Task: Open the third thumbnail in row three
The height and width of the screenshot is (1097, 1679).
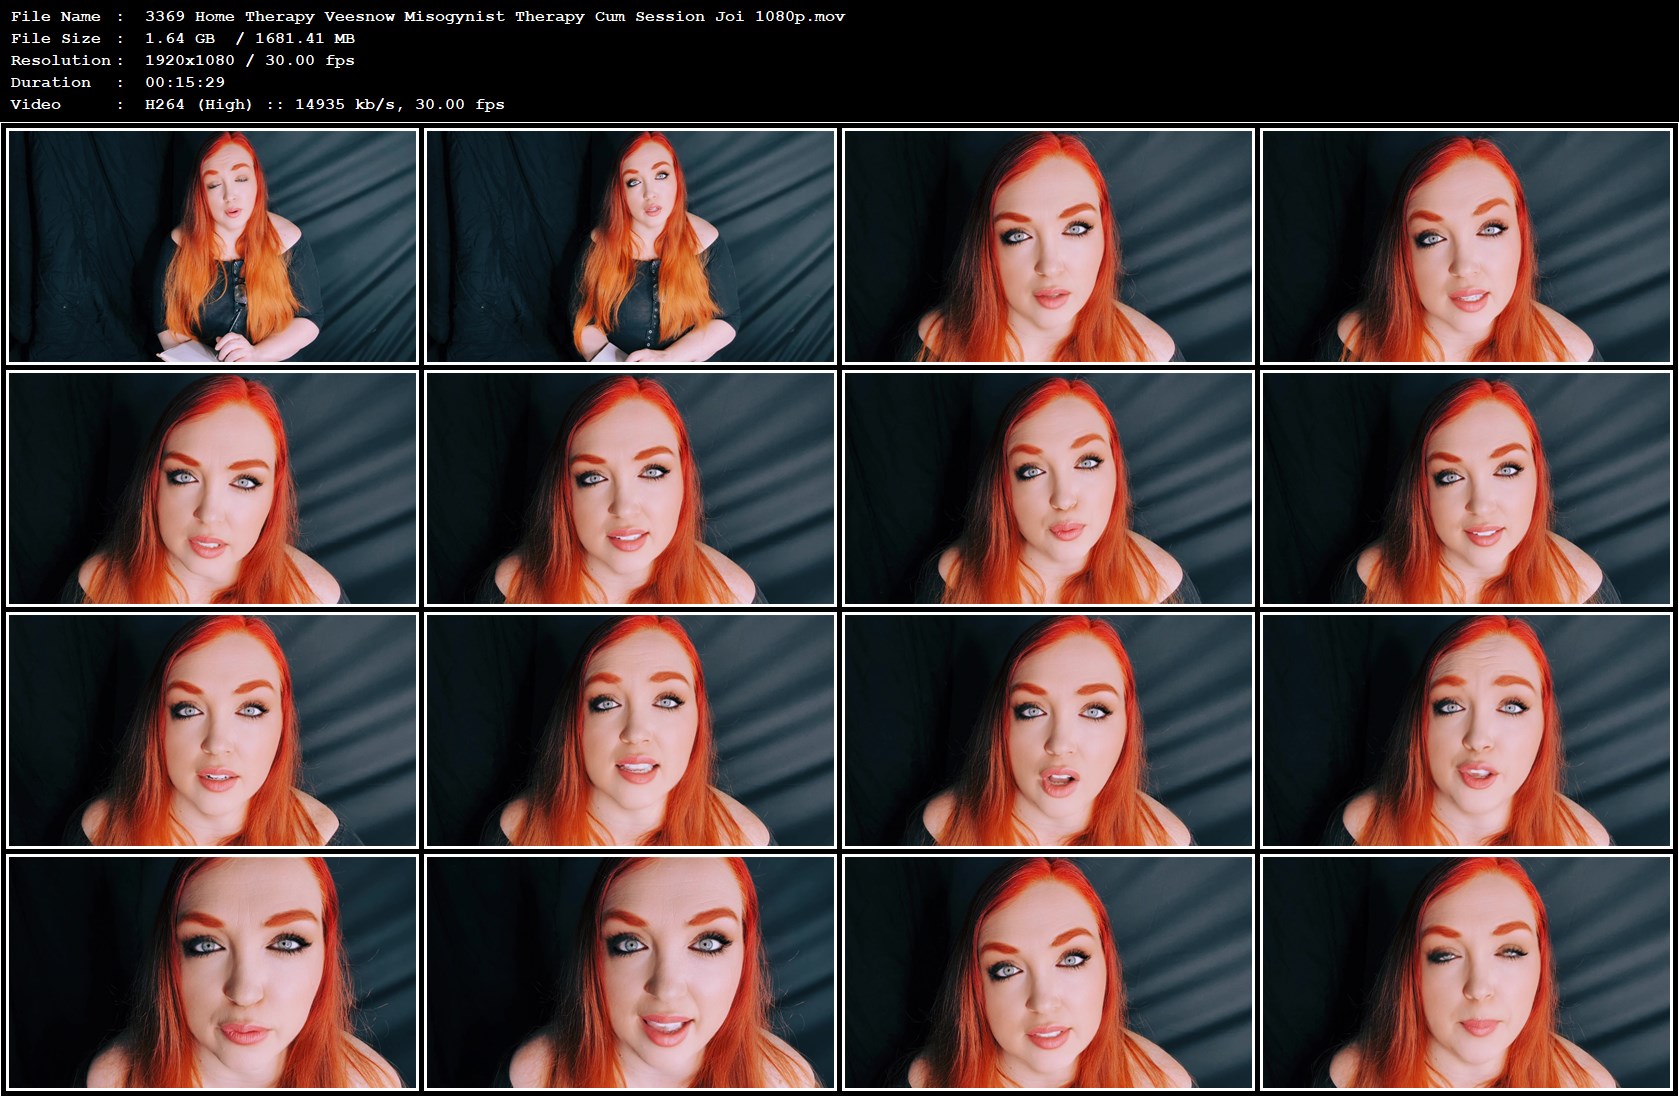Action: click(1048, 730)
